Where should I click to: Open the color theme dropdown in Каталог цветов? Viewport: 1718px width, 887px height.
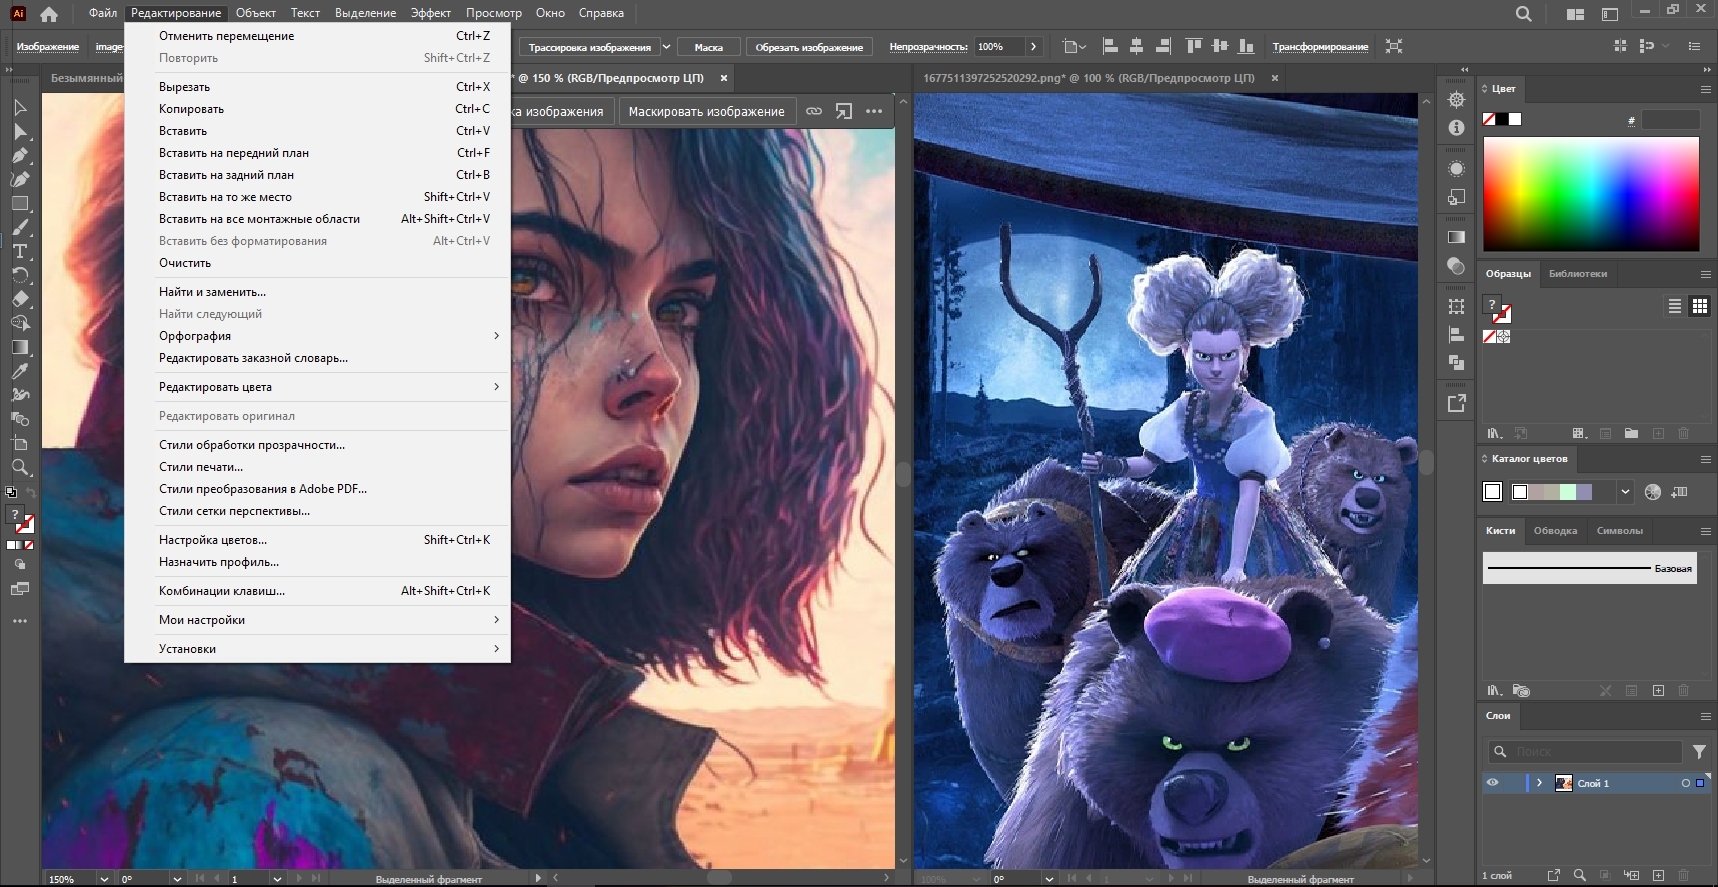click(1625, 491)
